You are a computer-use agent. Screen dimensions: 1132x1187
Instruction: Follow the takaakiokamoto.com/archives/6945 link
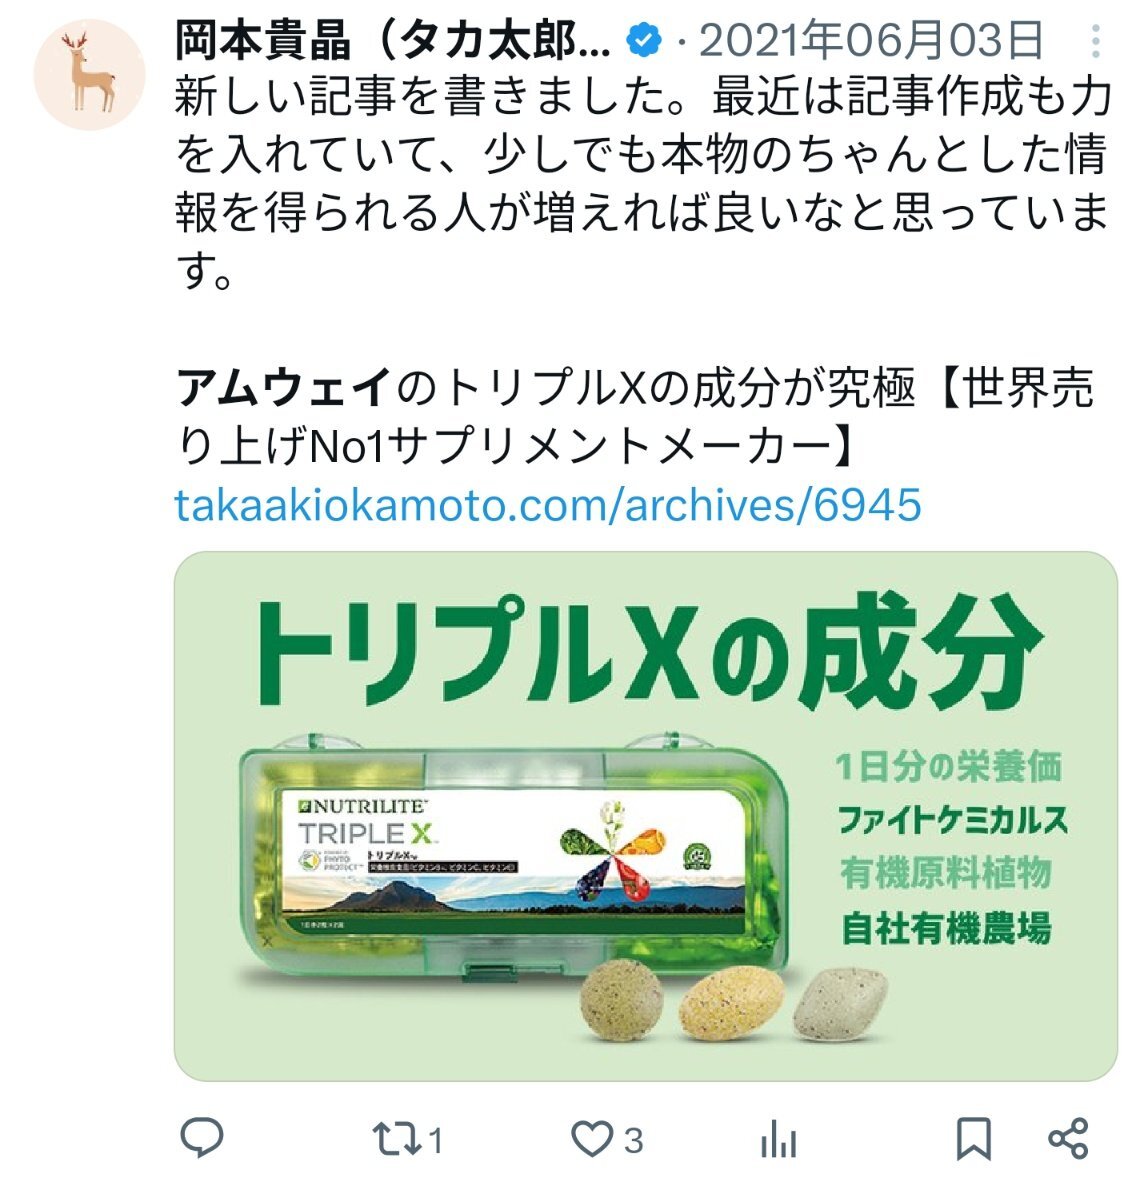(547, 505)
